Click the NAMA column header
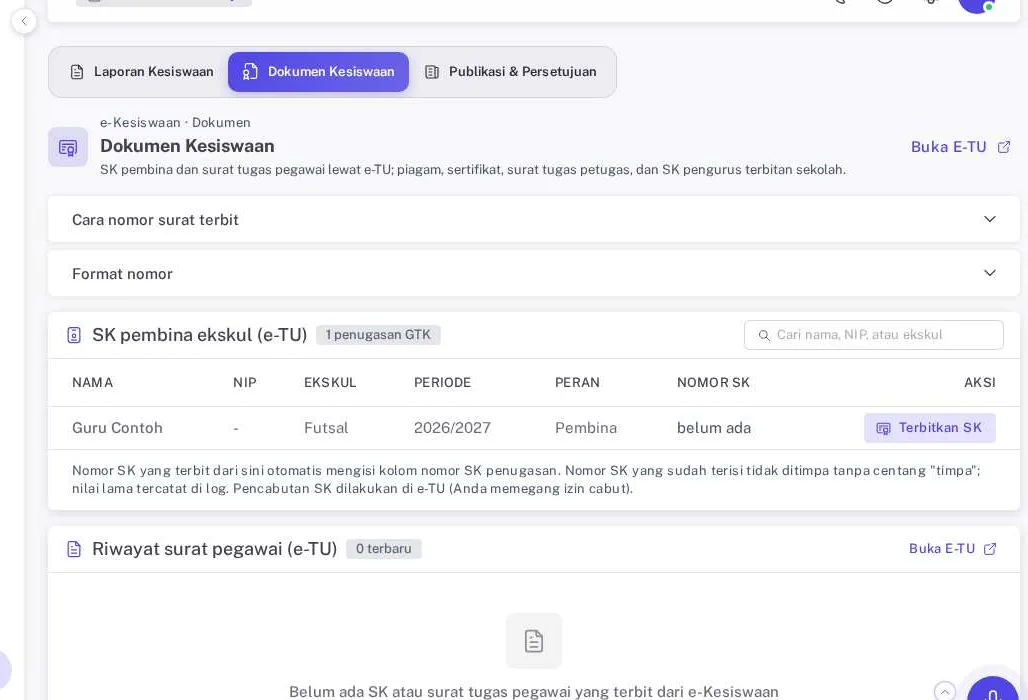 92,382
